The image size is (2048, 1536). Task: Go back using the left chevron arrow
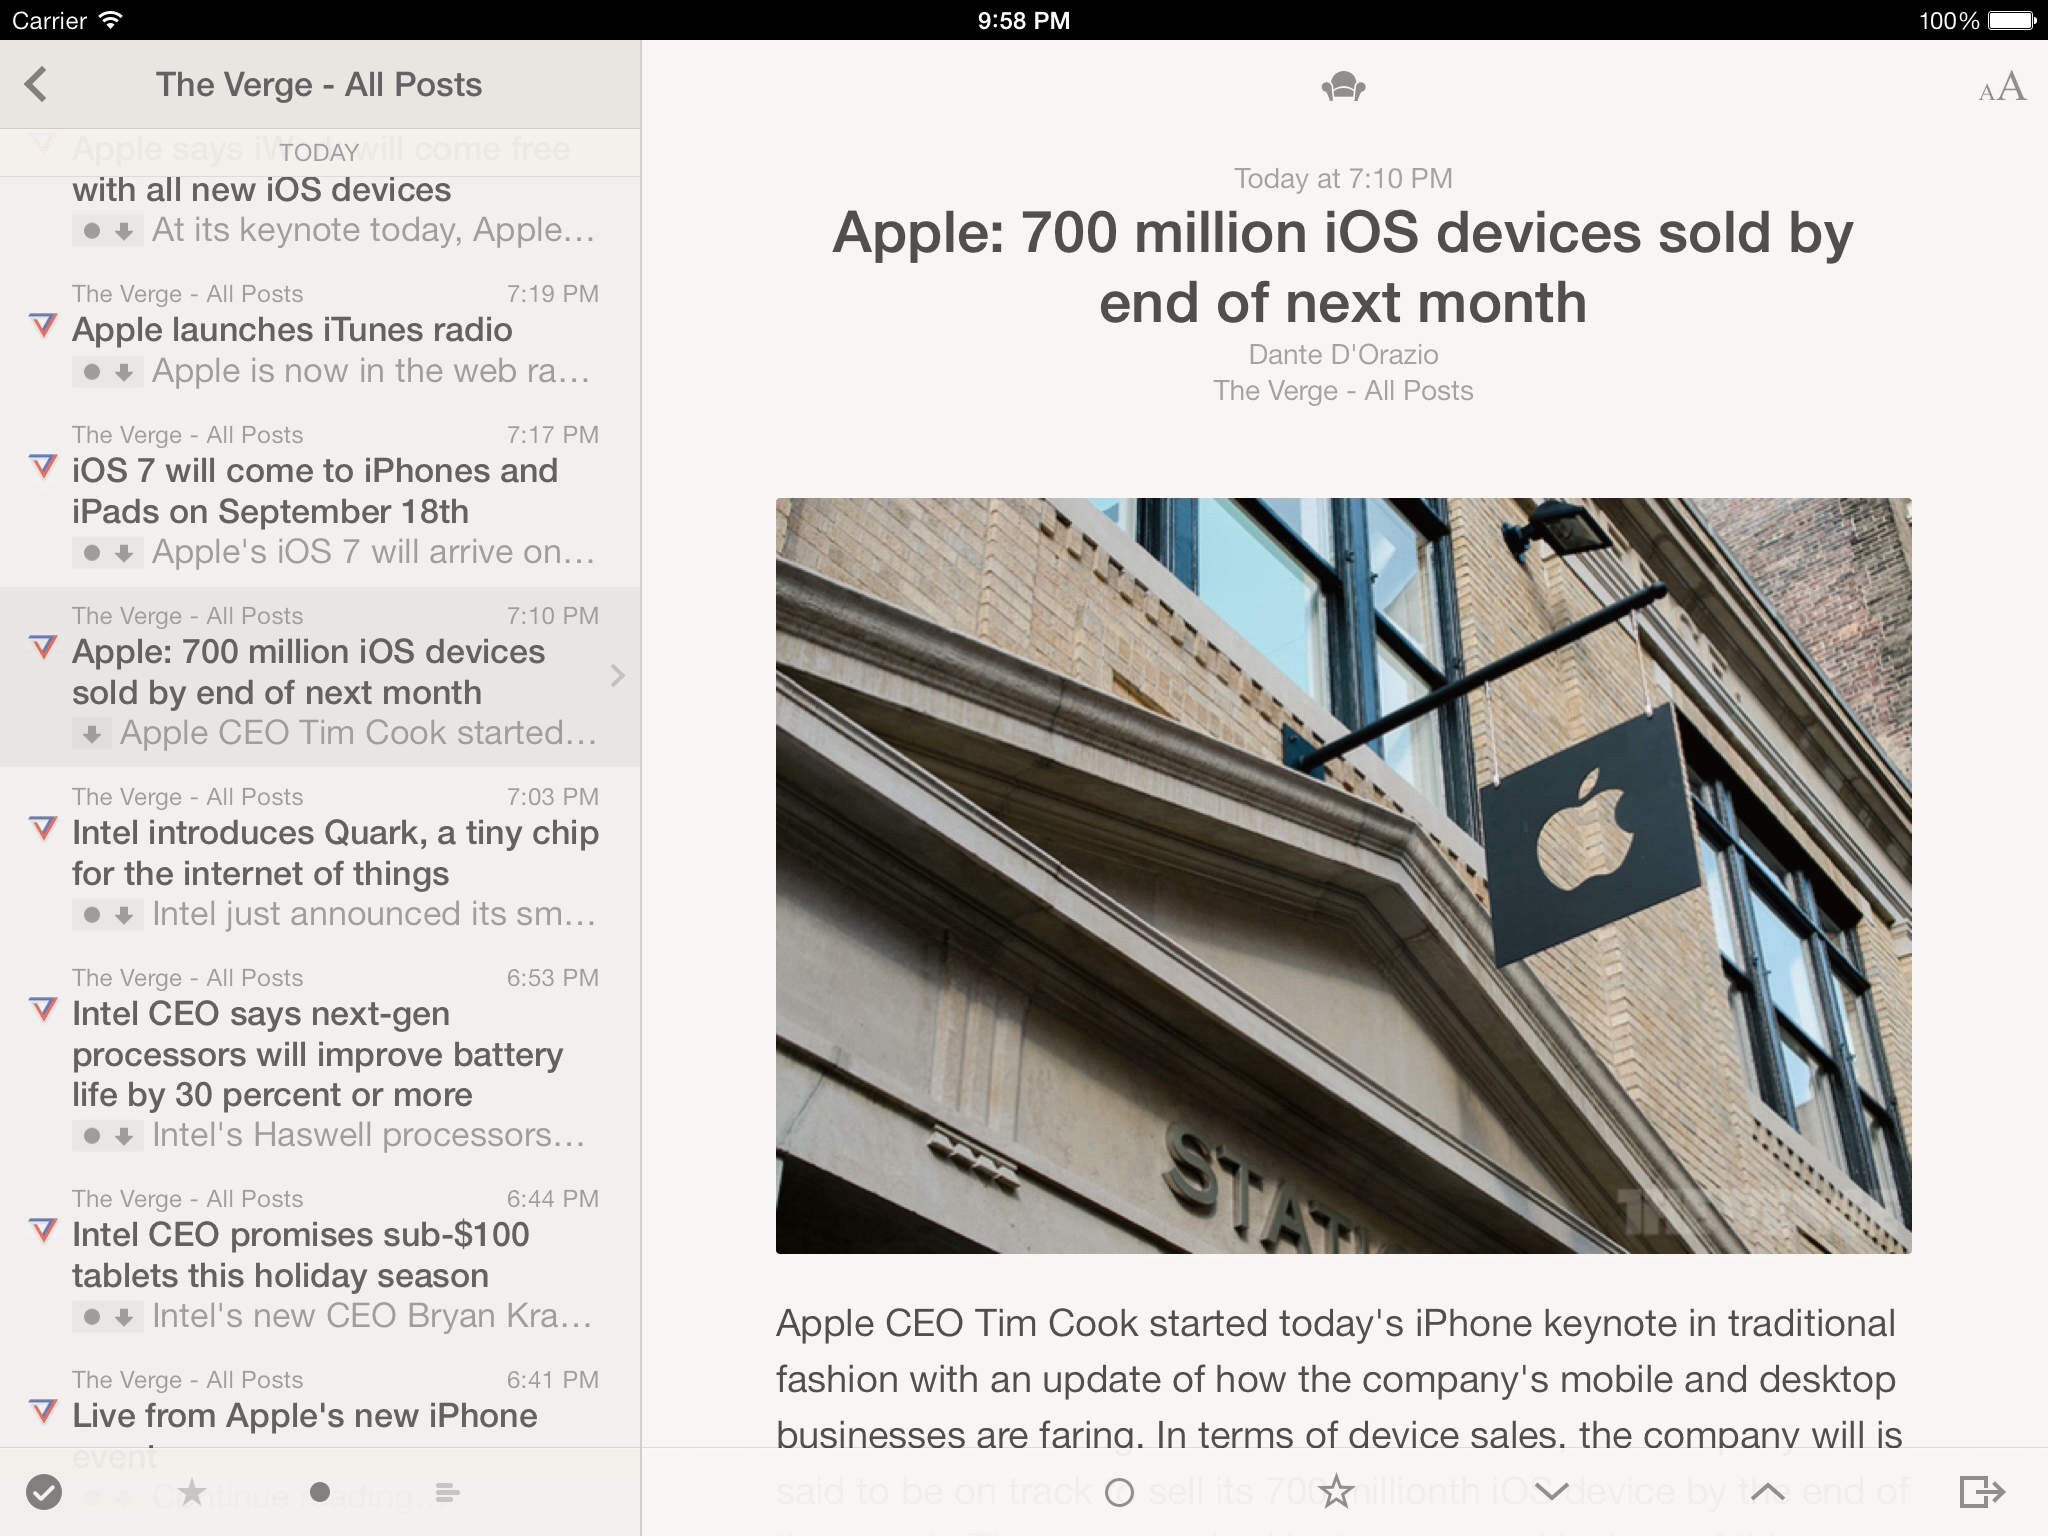(37, 84)
